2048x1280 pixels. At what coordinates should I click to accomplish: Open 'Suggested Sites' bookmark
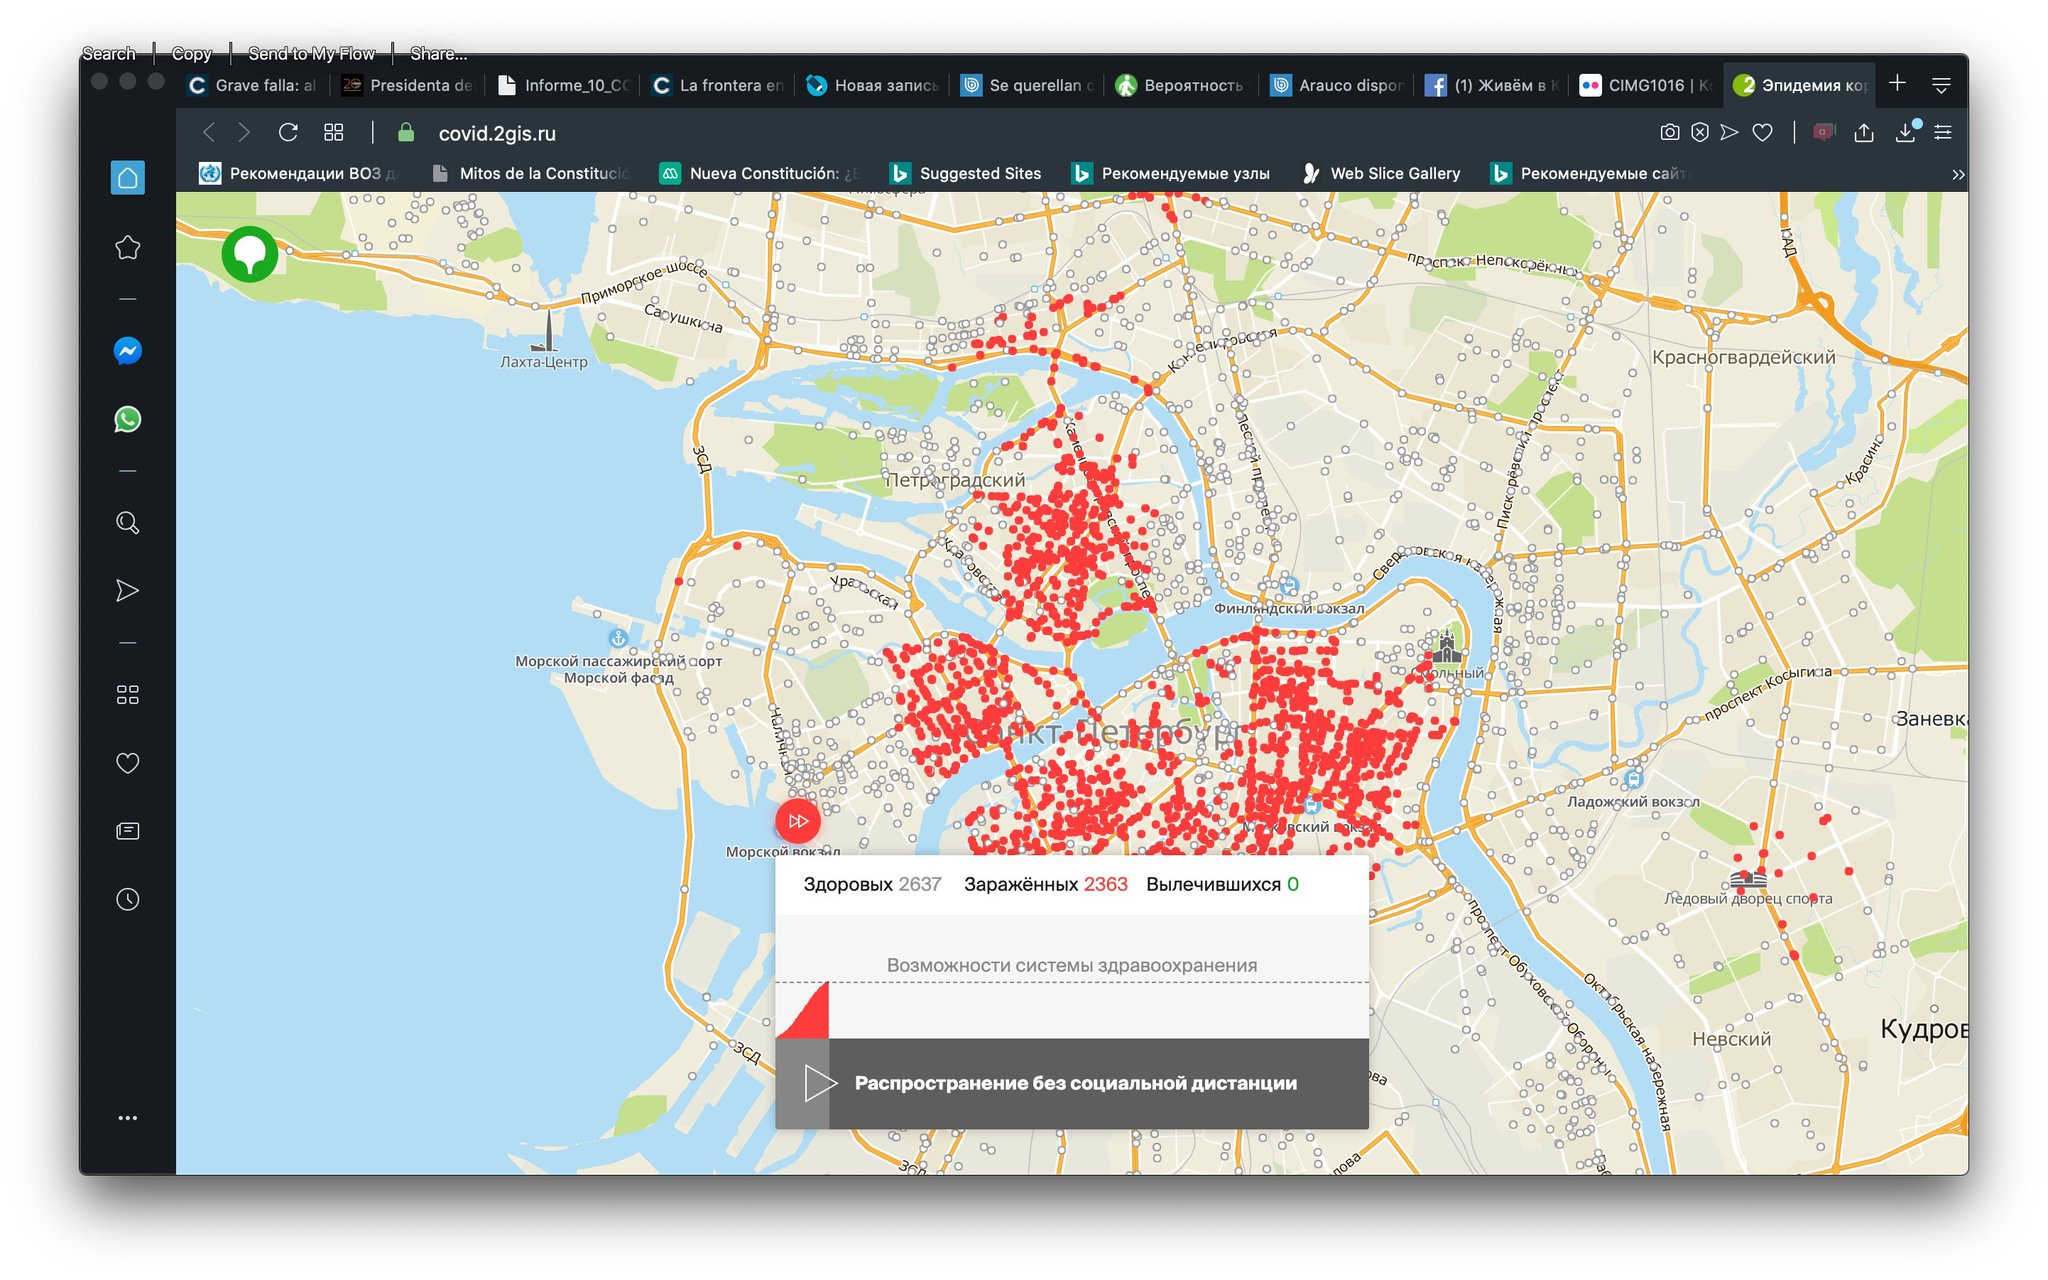(966, 173)
